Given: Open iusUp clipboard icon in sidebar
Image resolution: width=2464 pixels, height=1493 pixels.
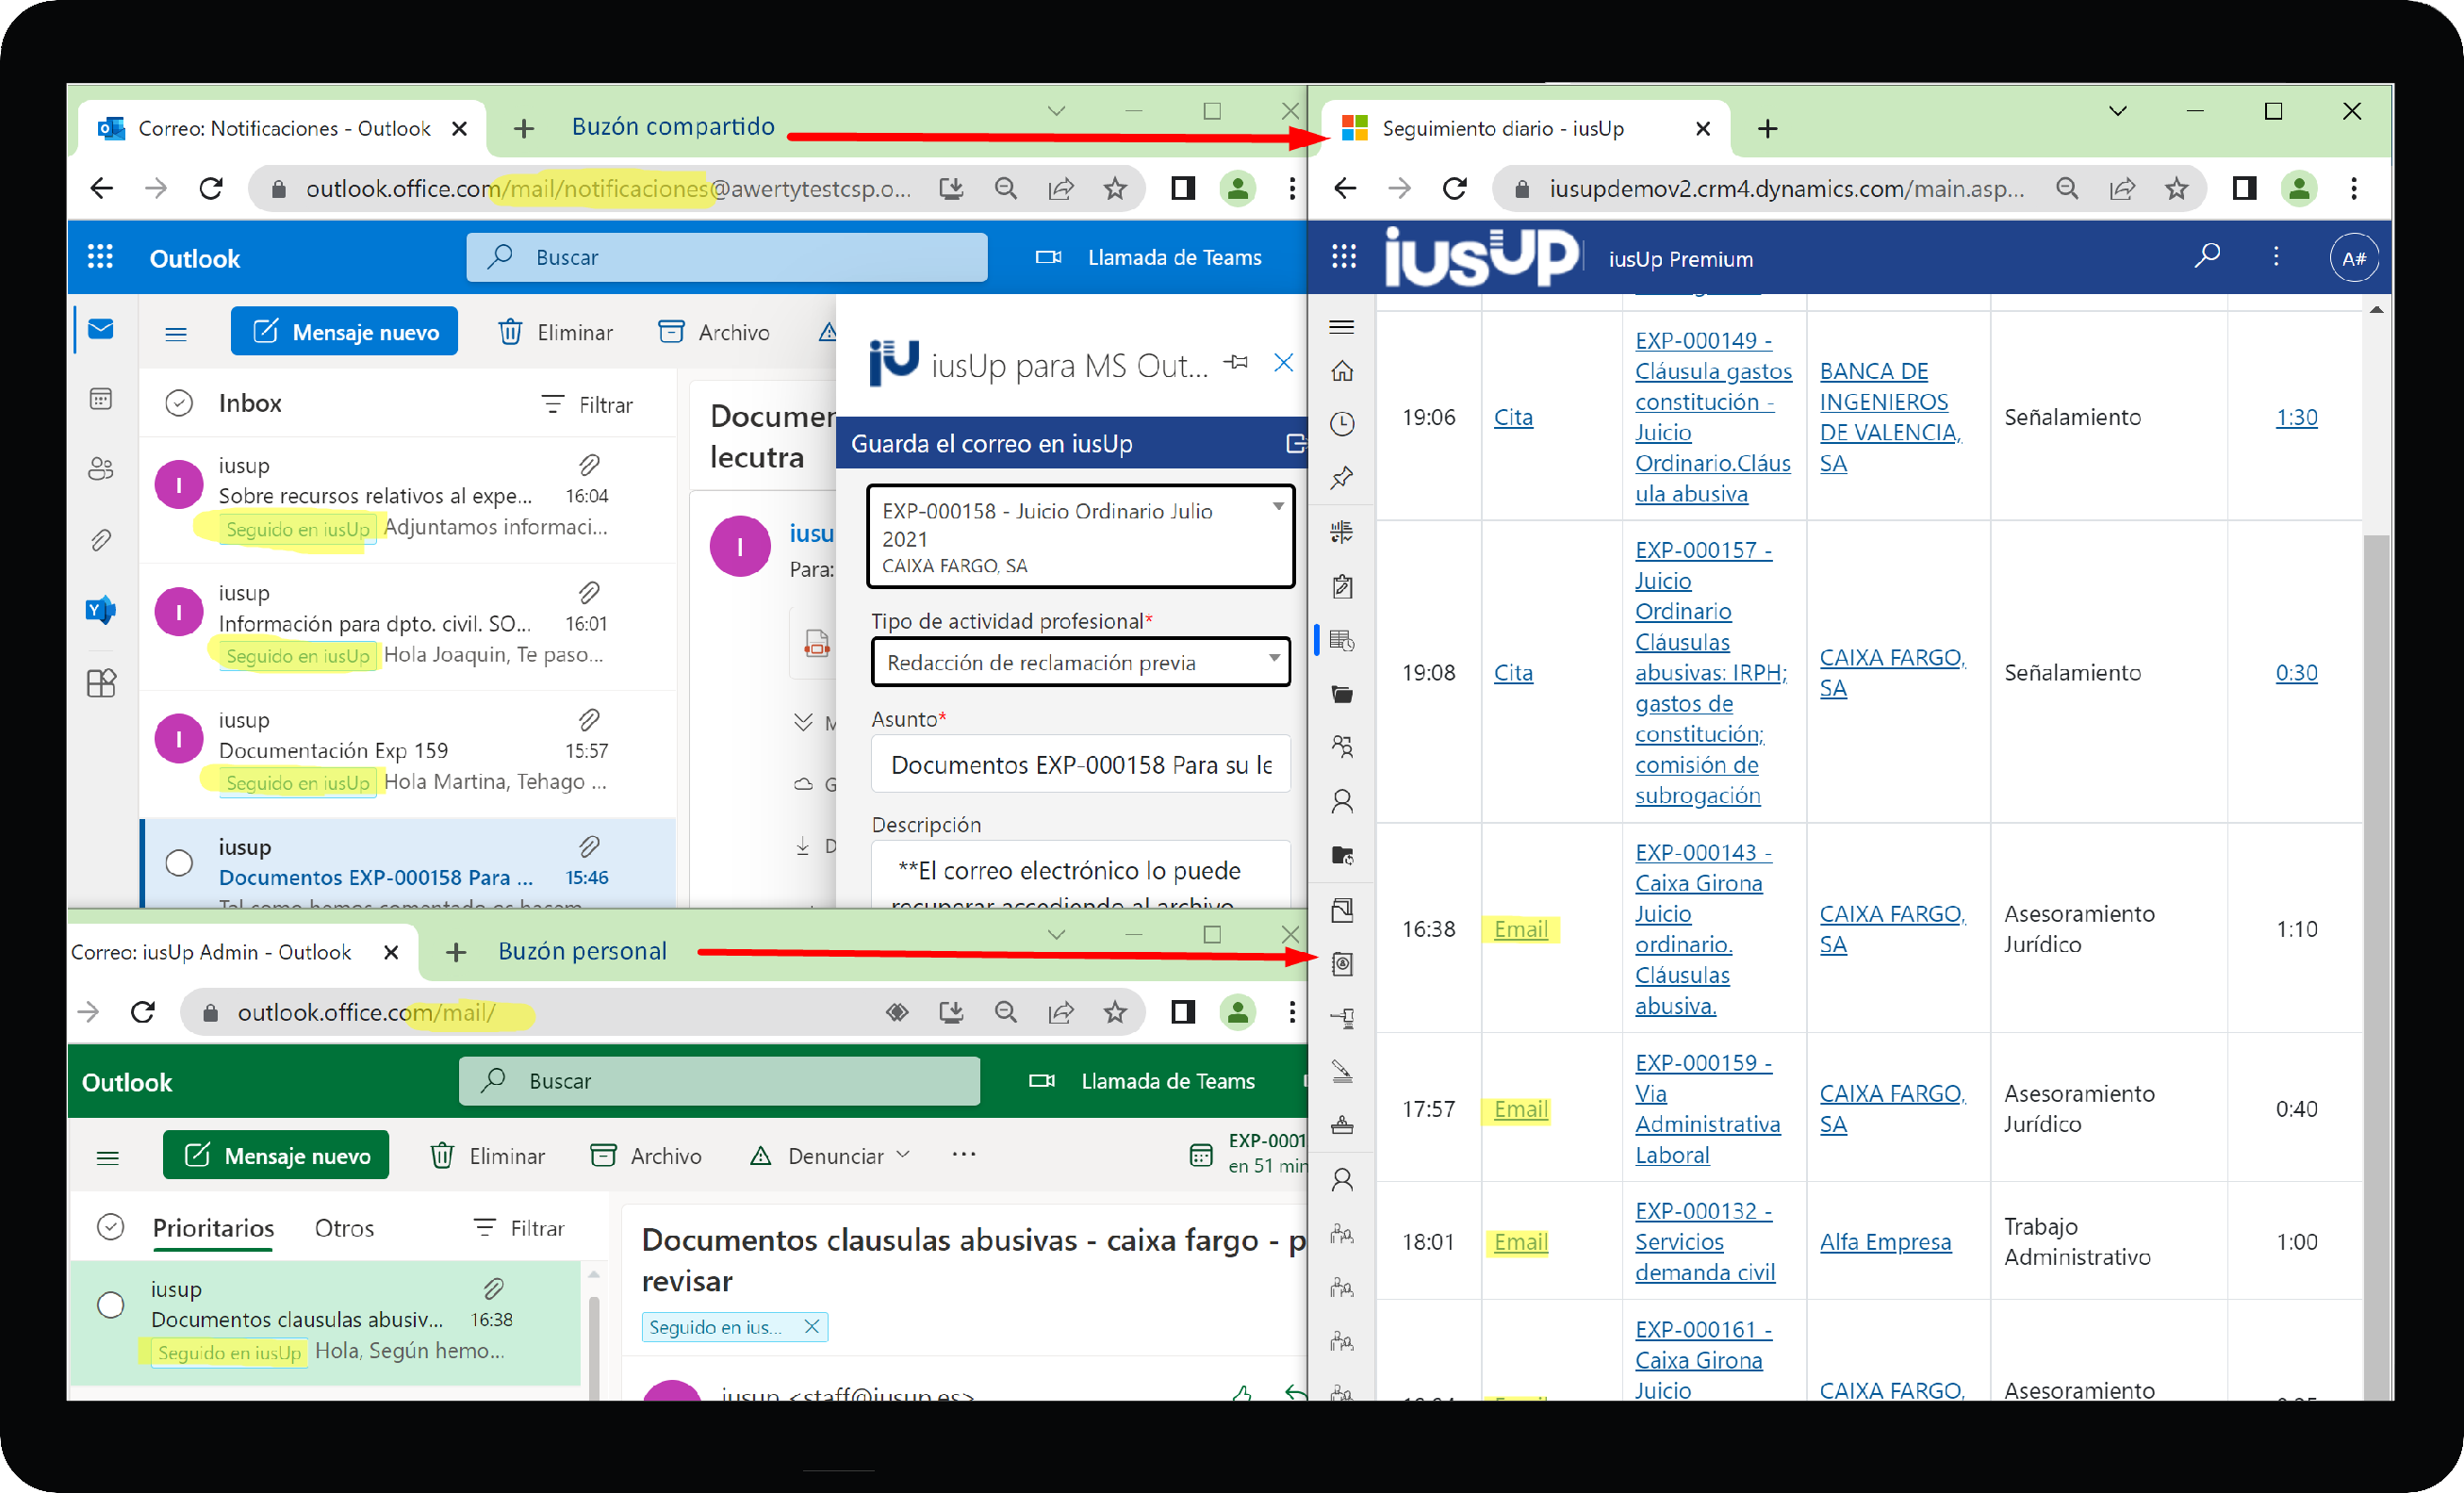Looking at the screenshot, I should tap(1342, 586).
